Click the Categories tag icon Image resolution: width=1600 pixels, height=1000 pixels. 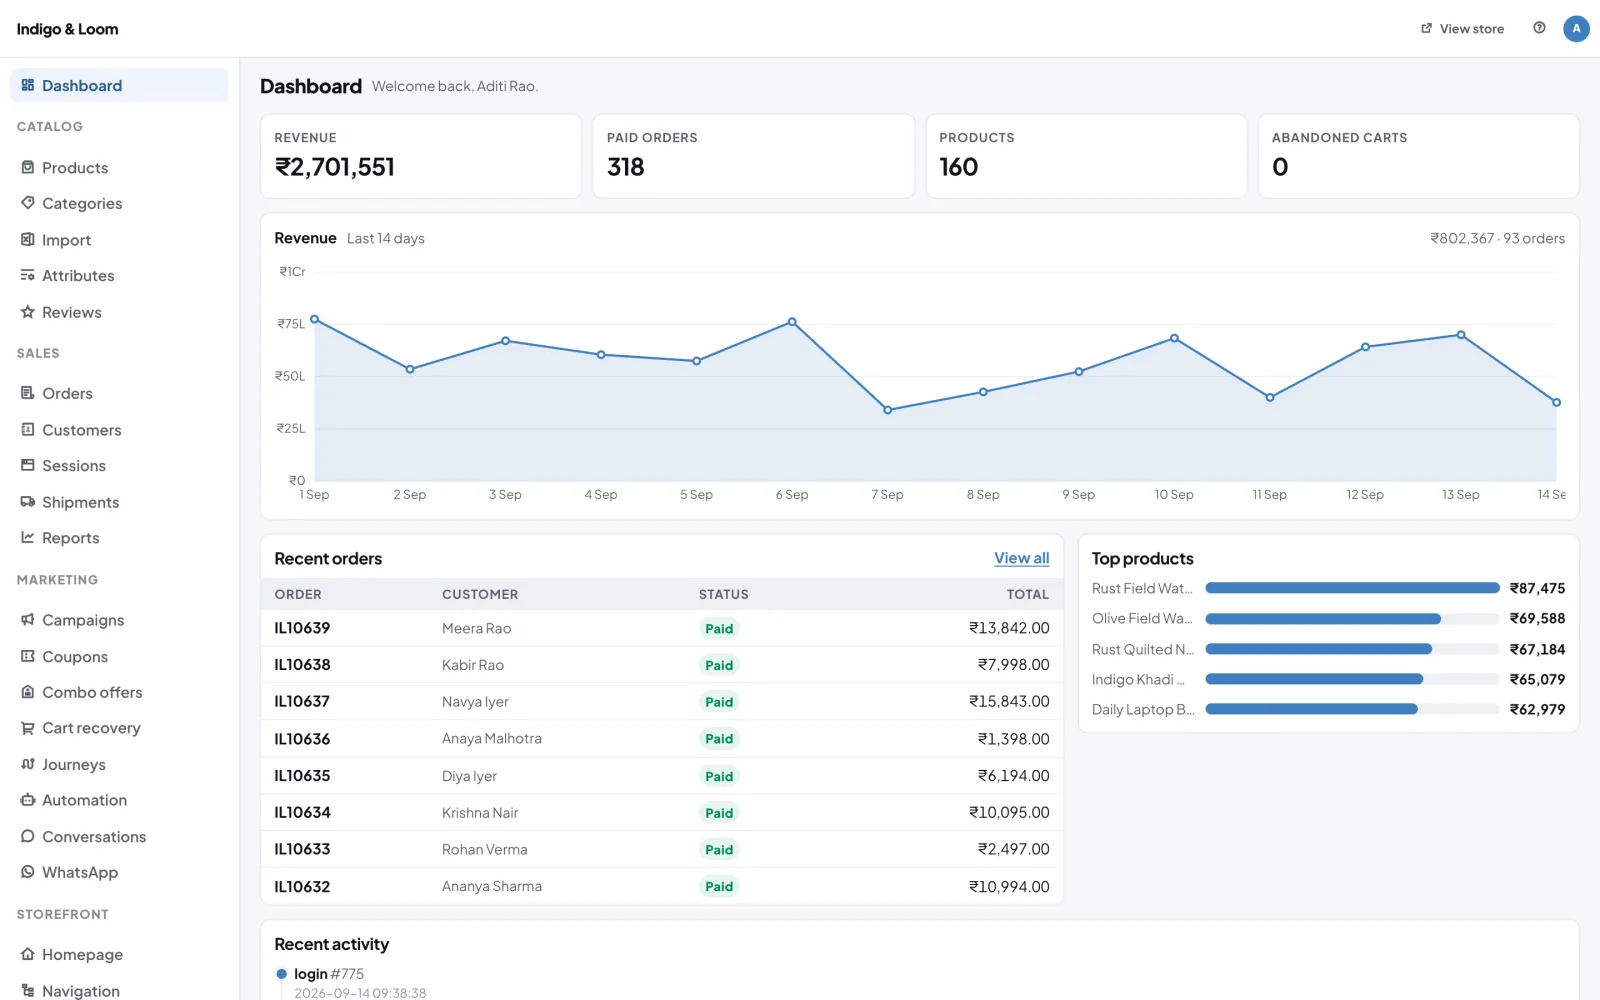(28, 203)
